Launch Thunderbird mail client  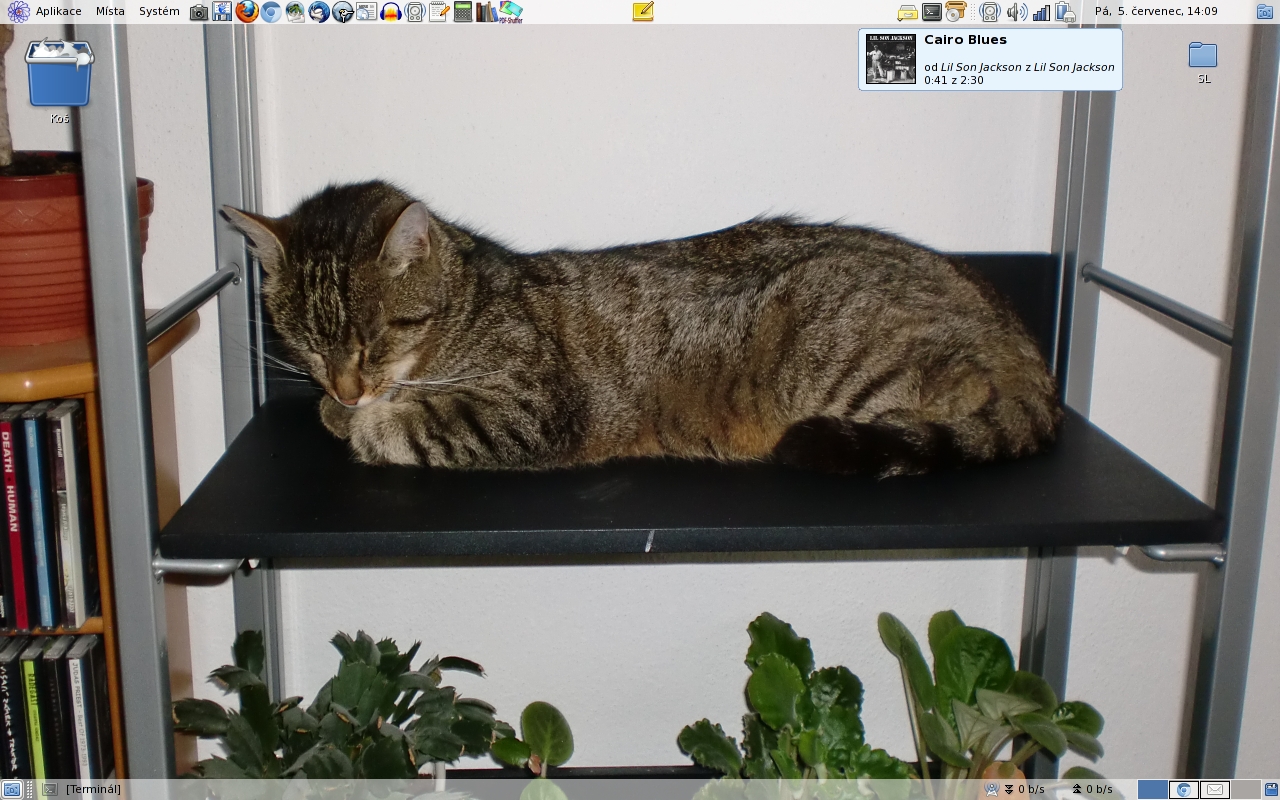(319, 12)
